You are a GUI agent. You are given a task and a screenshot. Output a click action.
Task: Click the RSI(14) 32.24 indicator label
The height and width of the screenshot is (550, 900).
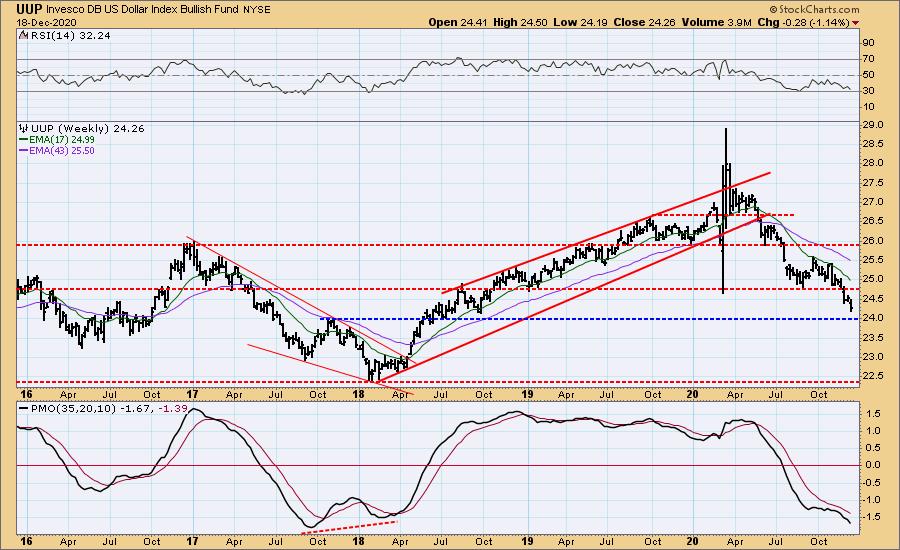click(69, 36)
